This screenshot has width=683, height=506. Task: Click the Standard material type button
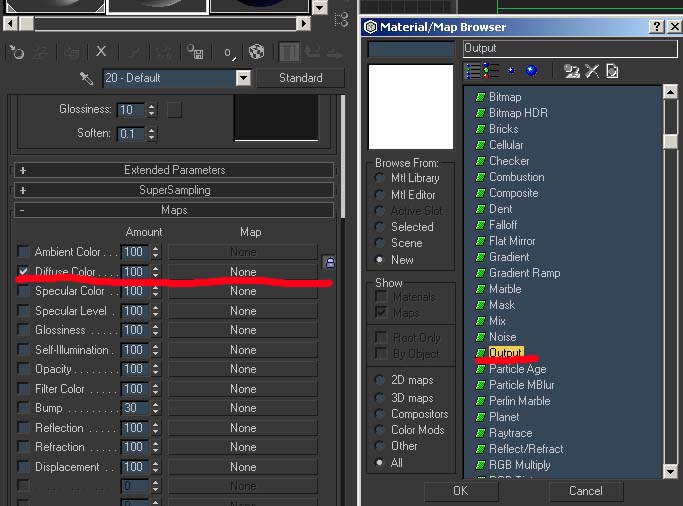pyautogui.click(x=301, y=78)
